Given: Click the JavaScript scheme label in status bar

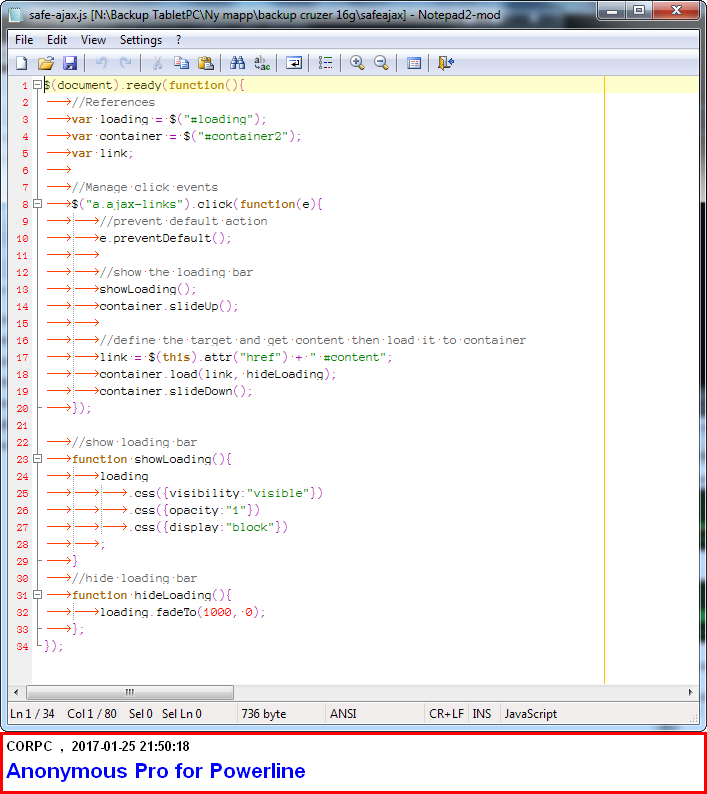Looking at the screenshot, I should pyautogui.click(x=531, y=714).
